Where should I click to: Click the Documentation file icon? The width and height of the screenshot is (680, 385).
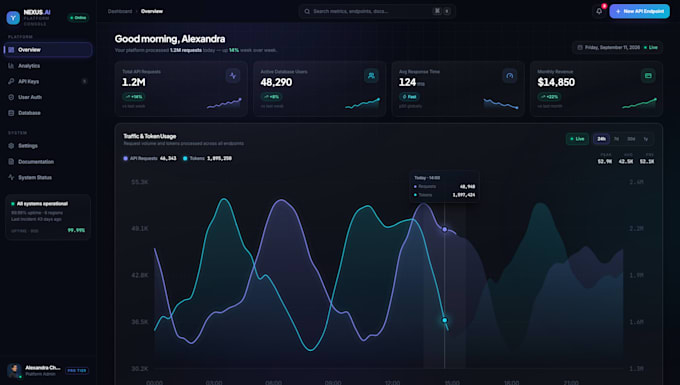click(11, 162)
